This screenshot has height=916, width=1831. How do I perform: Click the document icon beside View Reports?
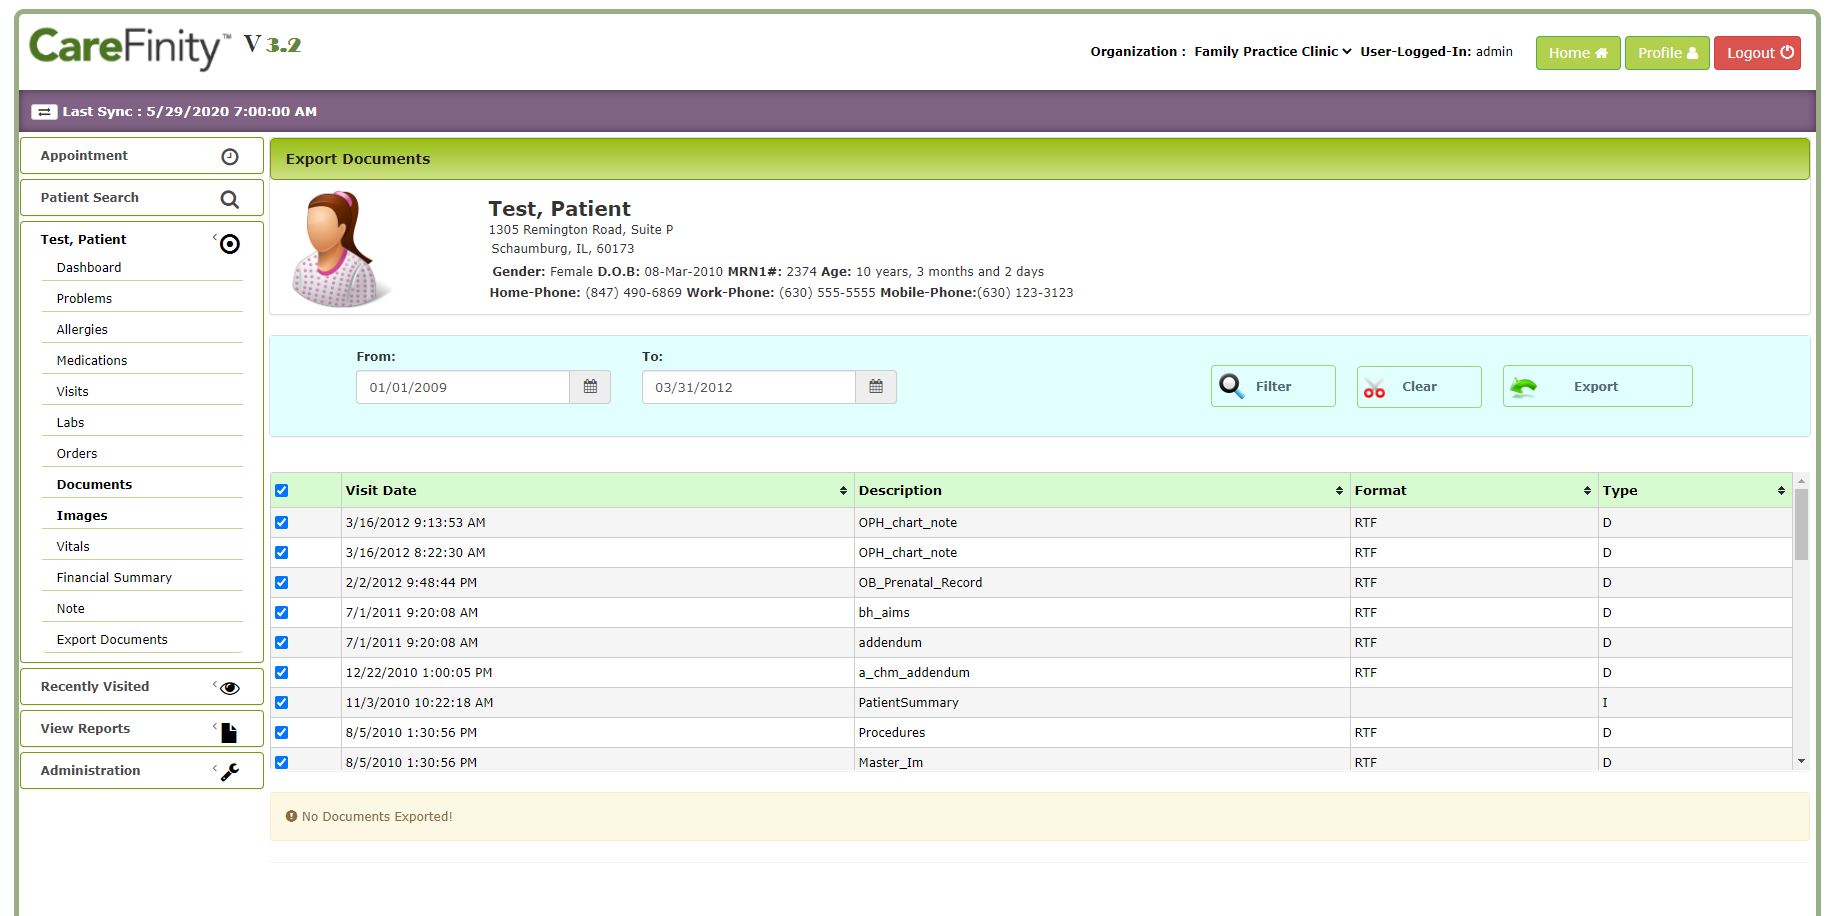click(x=229, y=733)
